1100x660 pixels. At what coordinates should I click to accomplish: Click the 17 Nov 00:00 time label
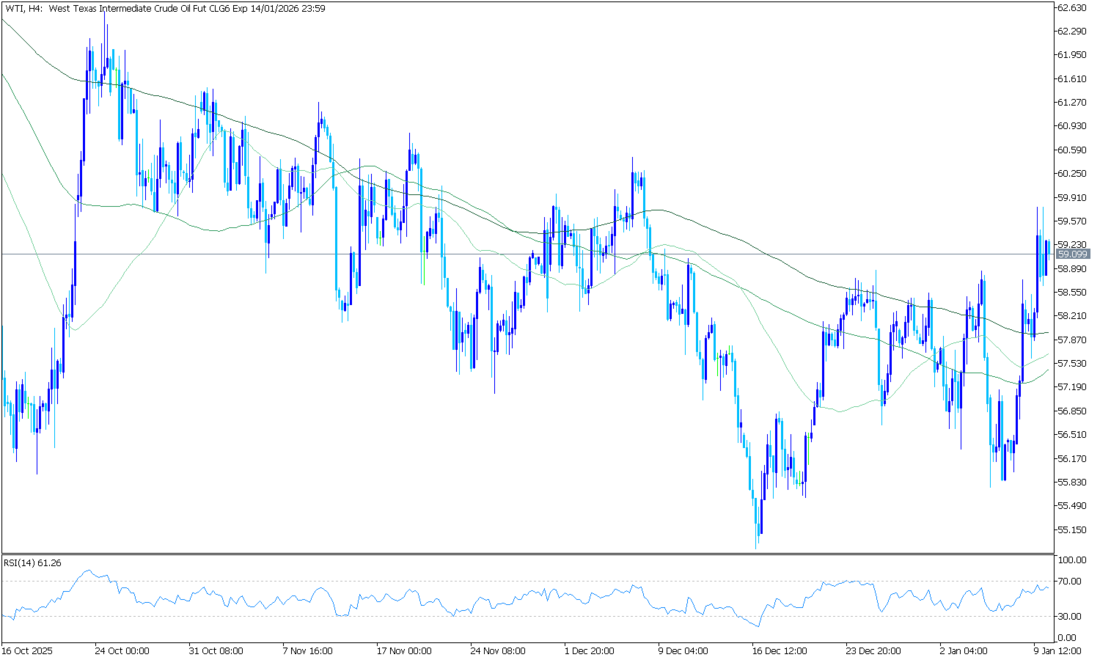click(x=404, y=650)
